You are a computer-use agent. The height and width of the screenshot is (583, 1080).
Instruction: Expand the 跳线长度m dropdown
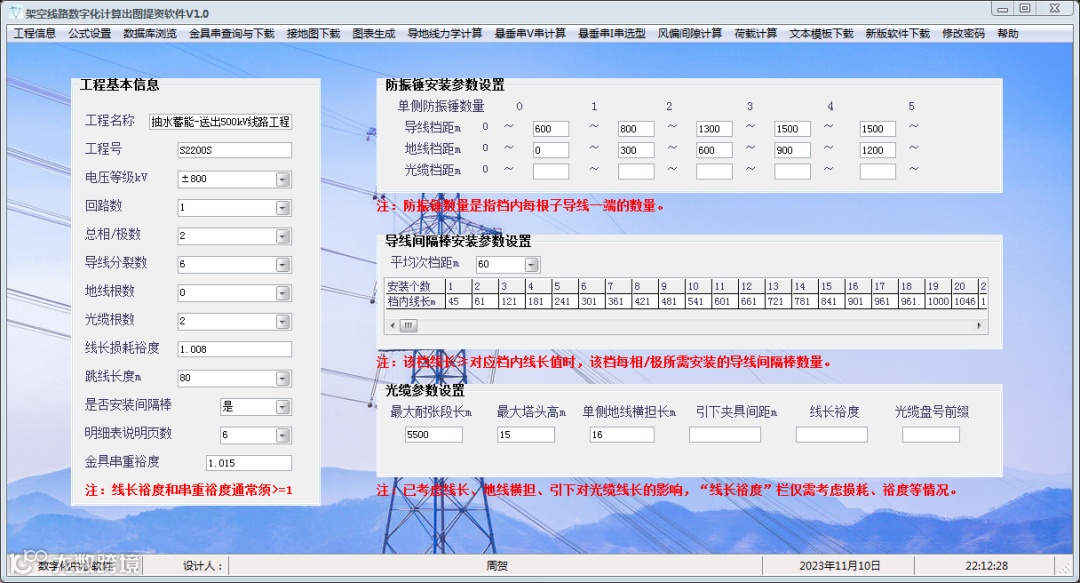[282, 378]
